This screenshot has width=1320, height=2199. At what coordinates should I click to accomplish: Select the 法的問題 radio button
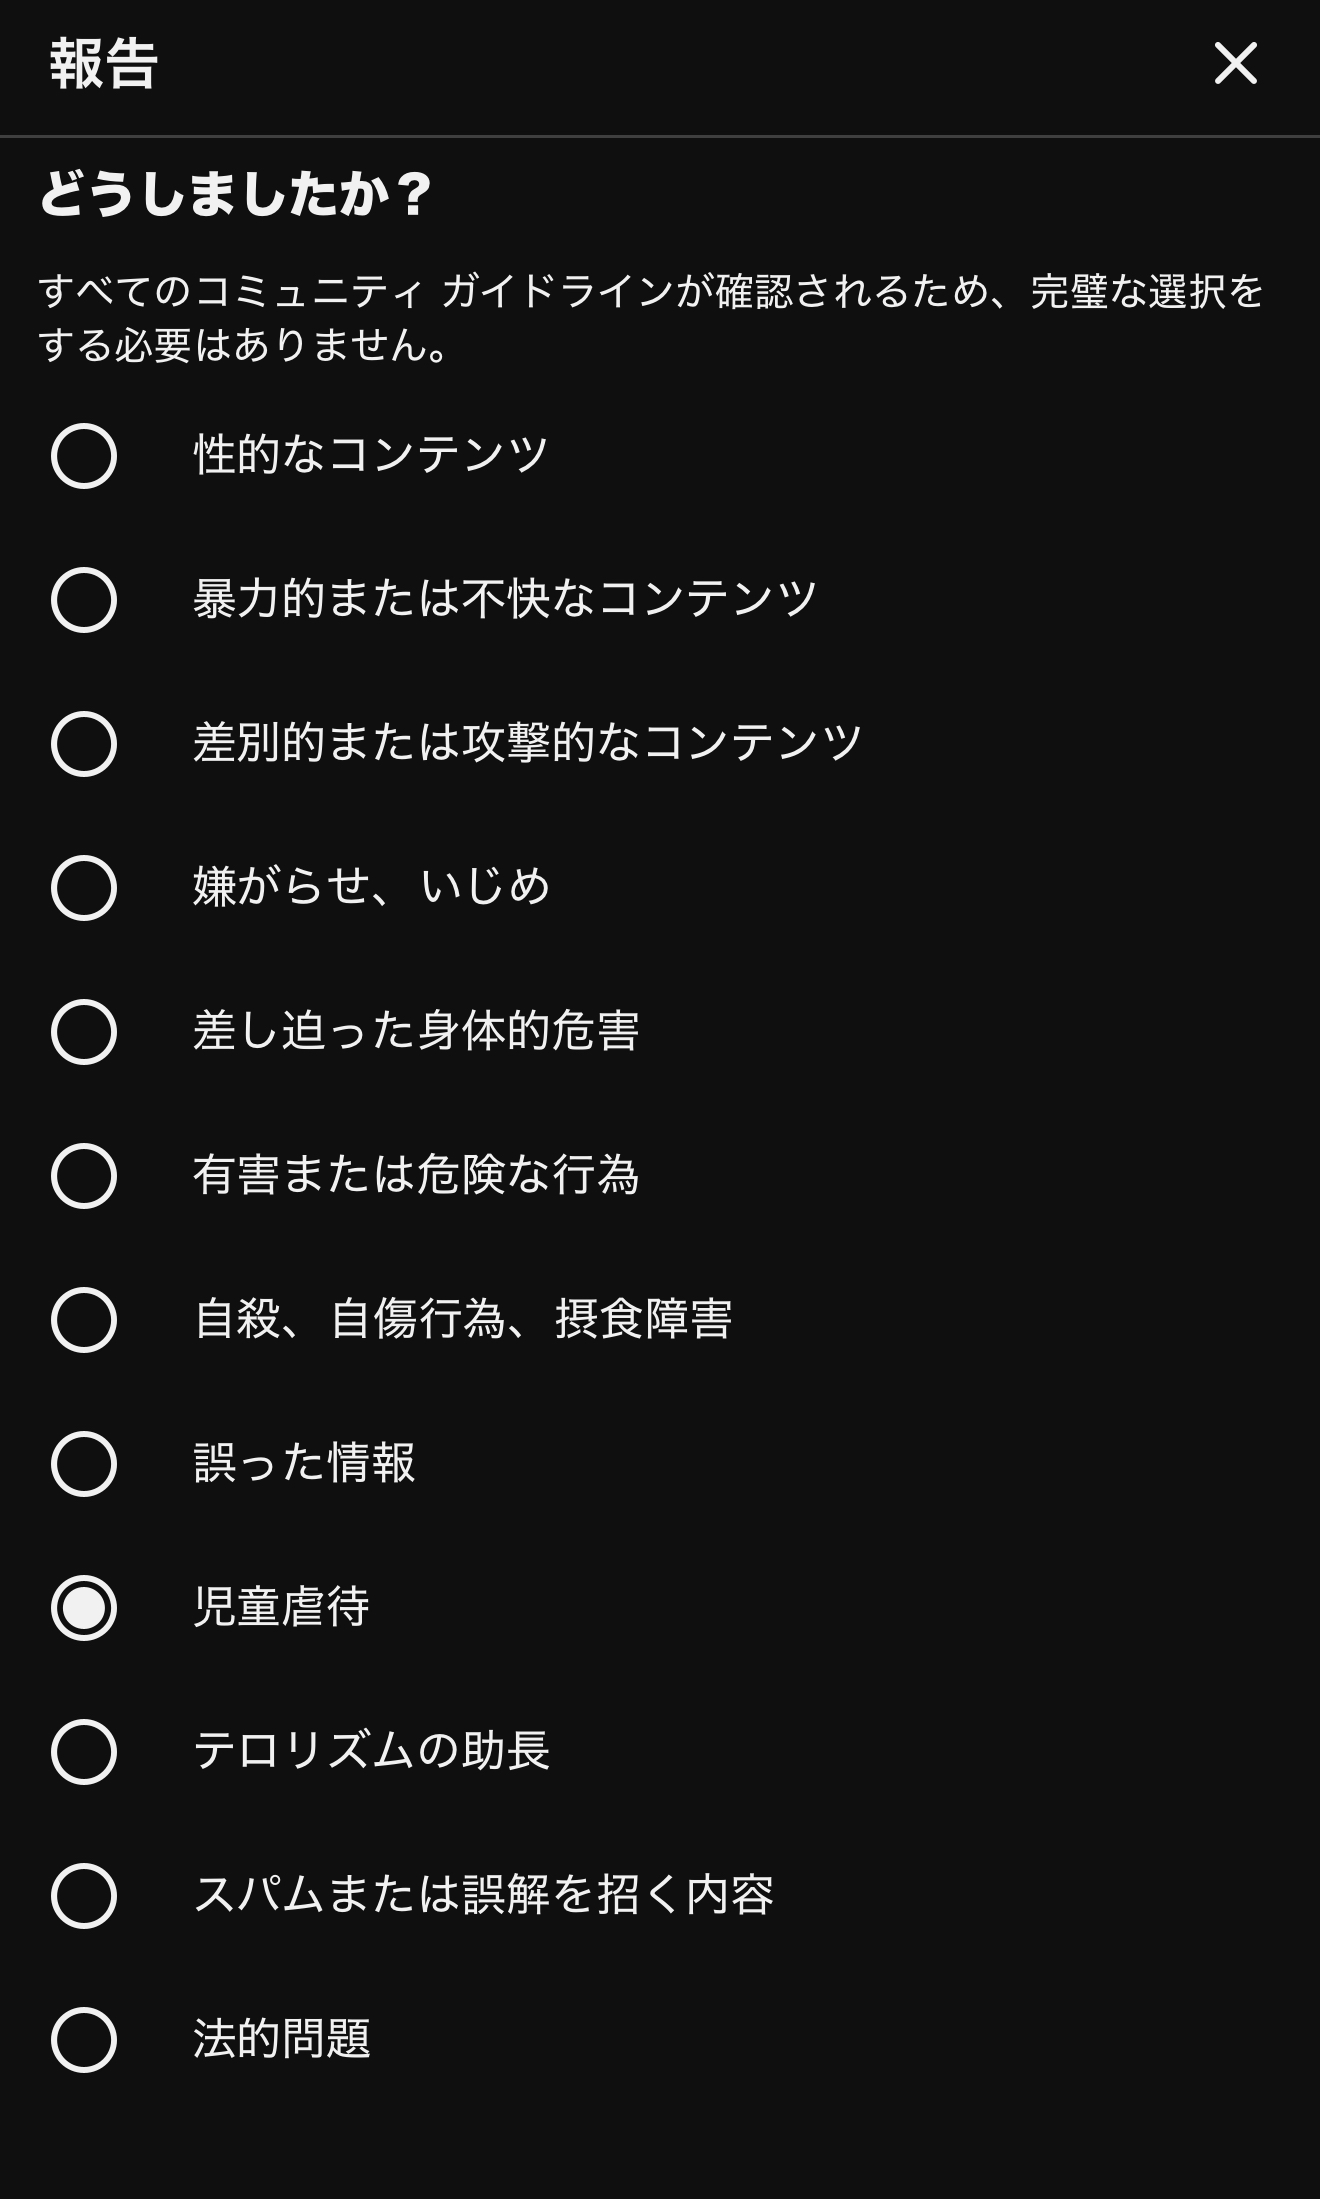[x=84, y=2040]
